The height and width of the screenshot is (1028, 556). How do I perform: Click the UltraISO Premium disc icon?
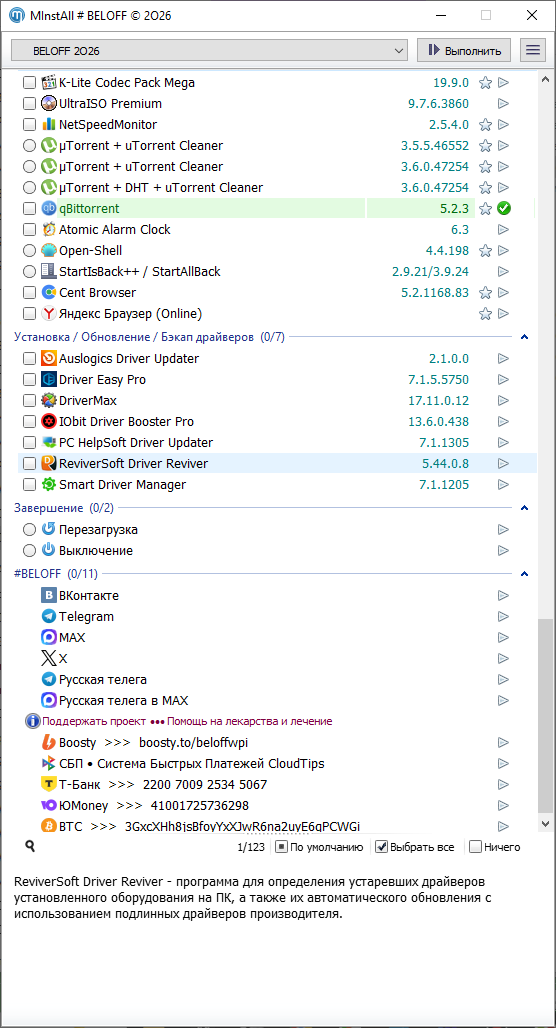[49, 104]
